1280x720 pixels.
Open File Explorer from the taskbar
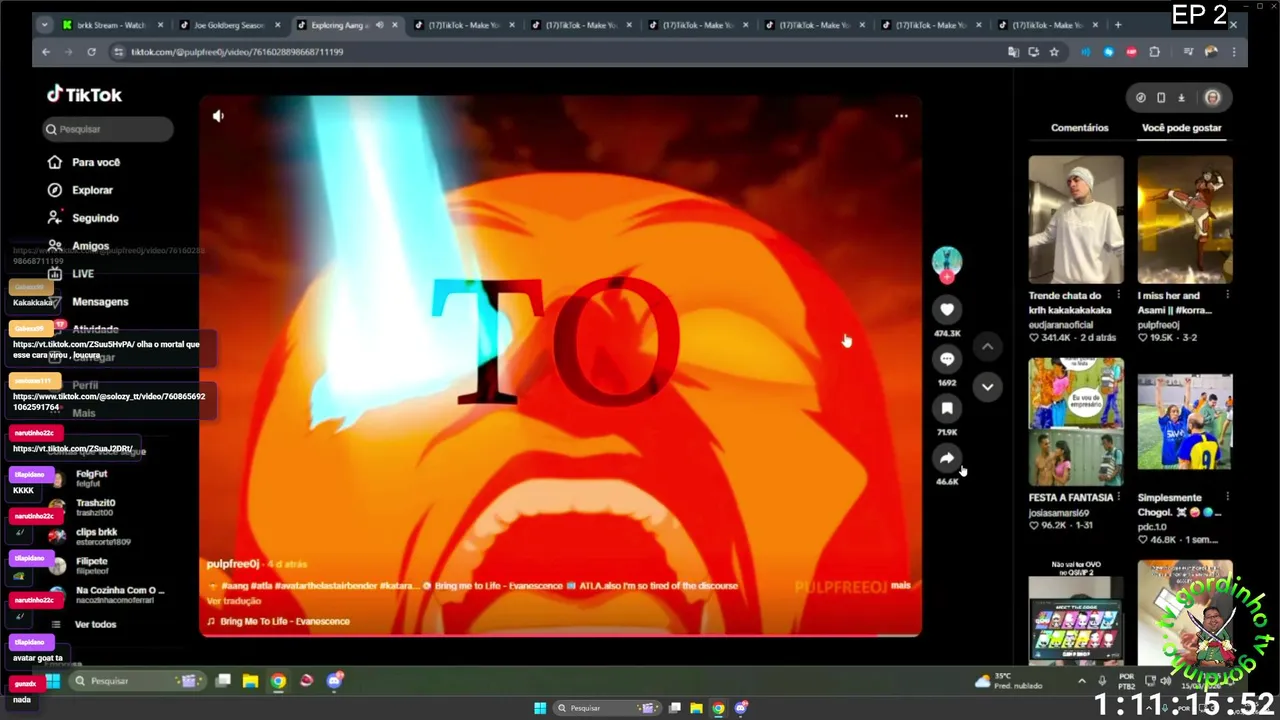[250, 681]
